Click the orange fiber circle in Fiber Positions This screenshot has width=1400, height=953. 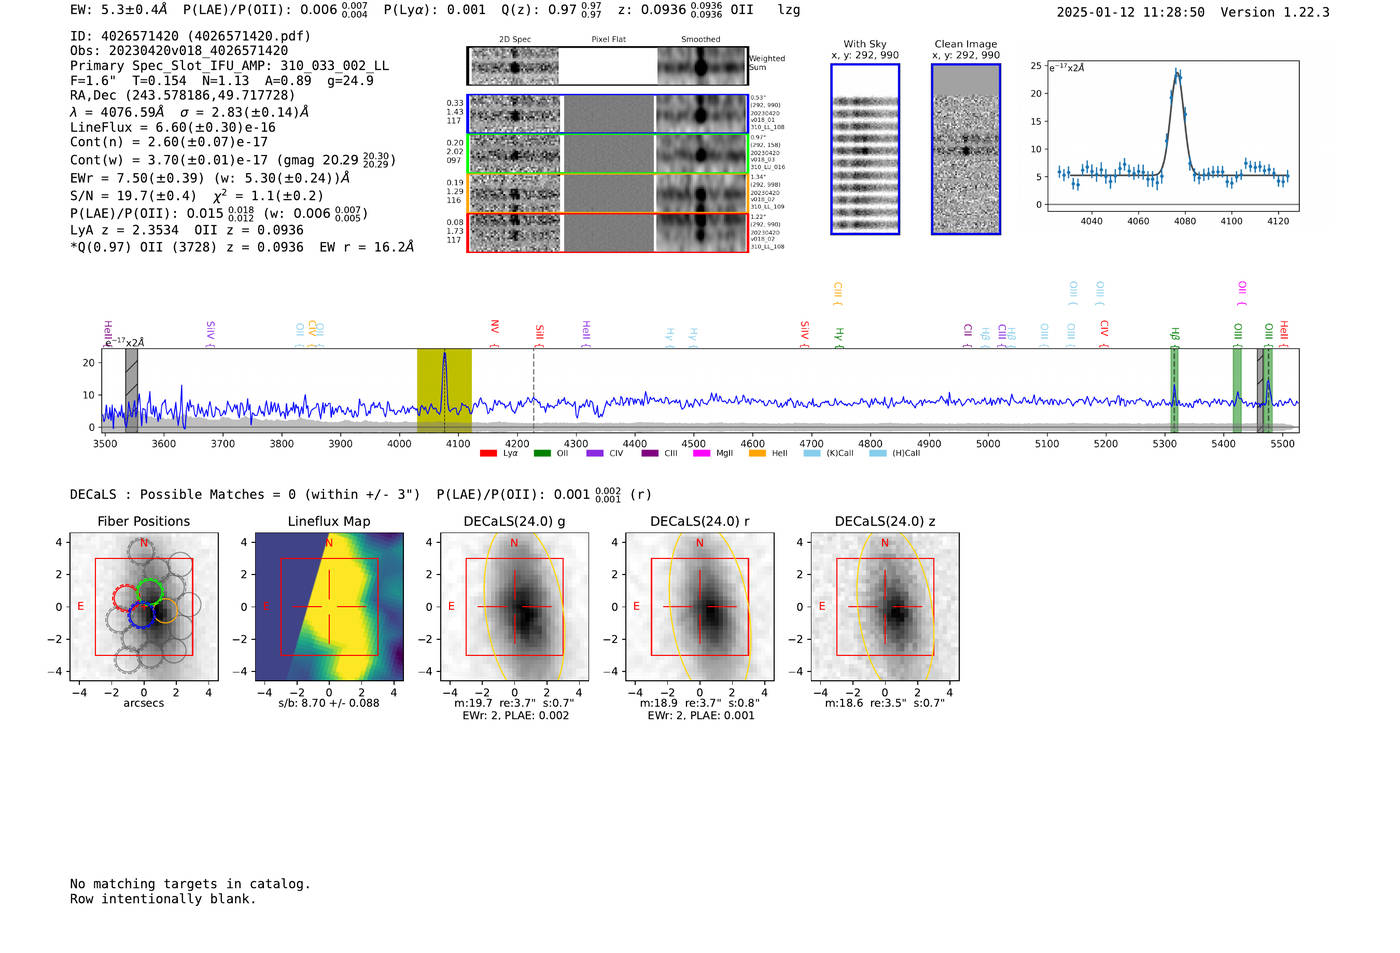(x=165, y=611)
